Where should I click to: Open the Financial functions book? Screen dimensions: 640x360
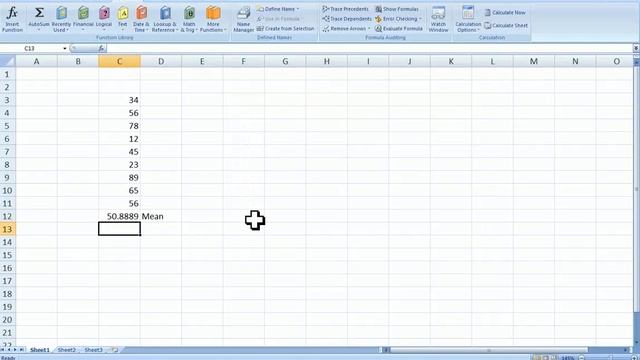click(83, 18)
